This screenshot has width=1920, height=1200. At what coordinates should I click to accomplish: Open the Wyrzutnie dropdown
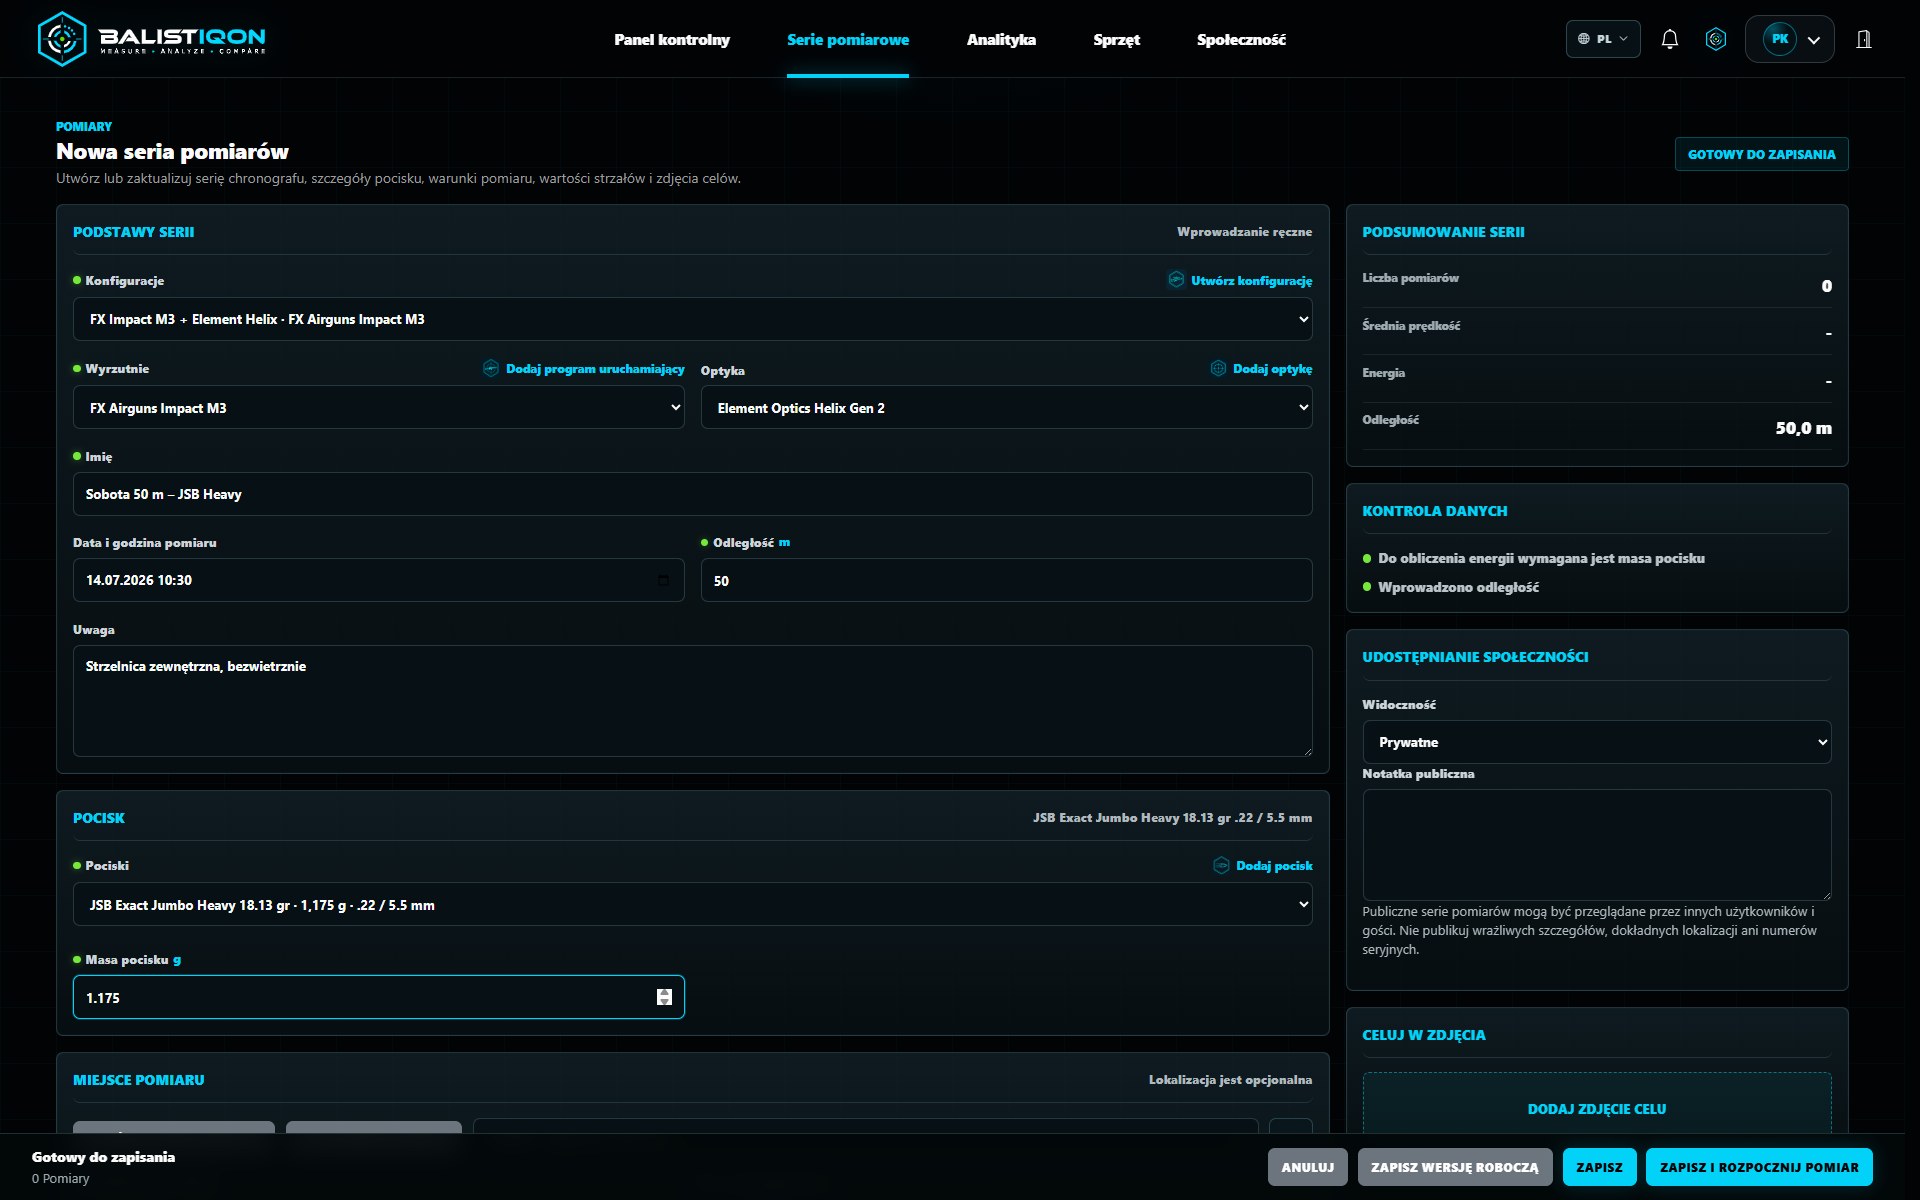click(378, 407)
